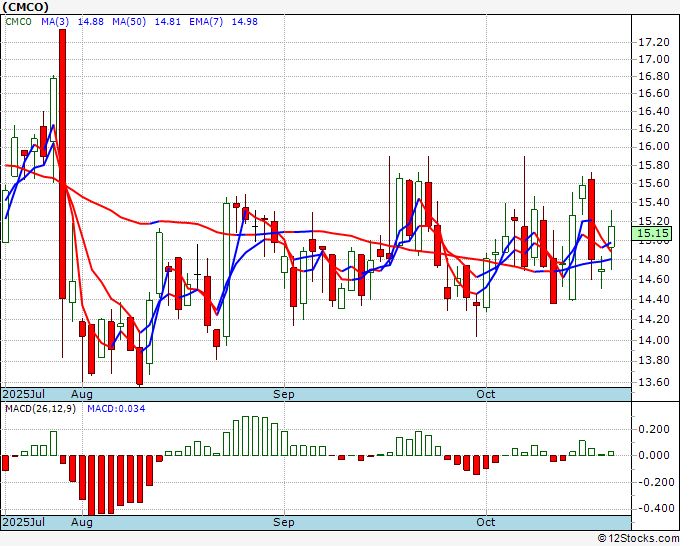Image resolution: width=680 pixels, height=546 pixels.
Task: Click the tallest red candlestick in late July
Action: [62, 164]
